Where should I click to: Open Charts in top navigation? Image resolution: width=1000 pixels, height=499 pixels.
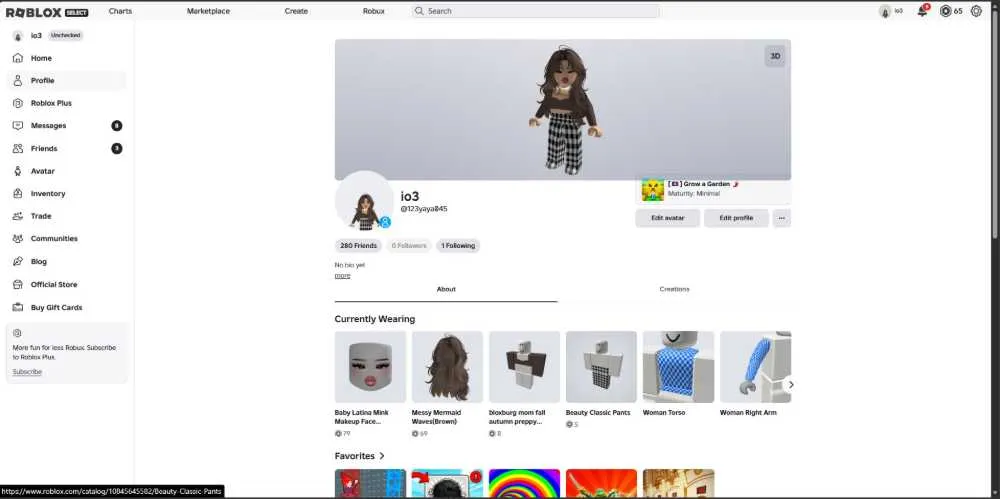[x=120, y=11]
